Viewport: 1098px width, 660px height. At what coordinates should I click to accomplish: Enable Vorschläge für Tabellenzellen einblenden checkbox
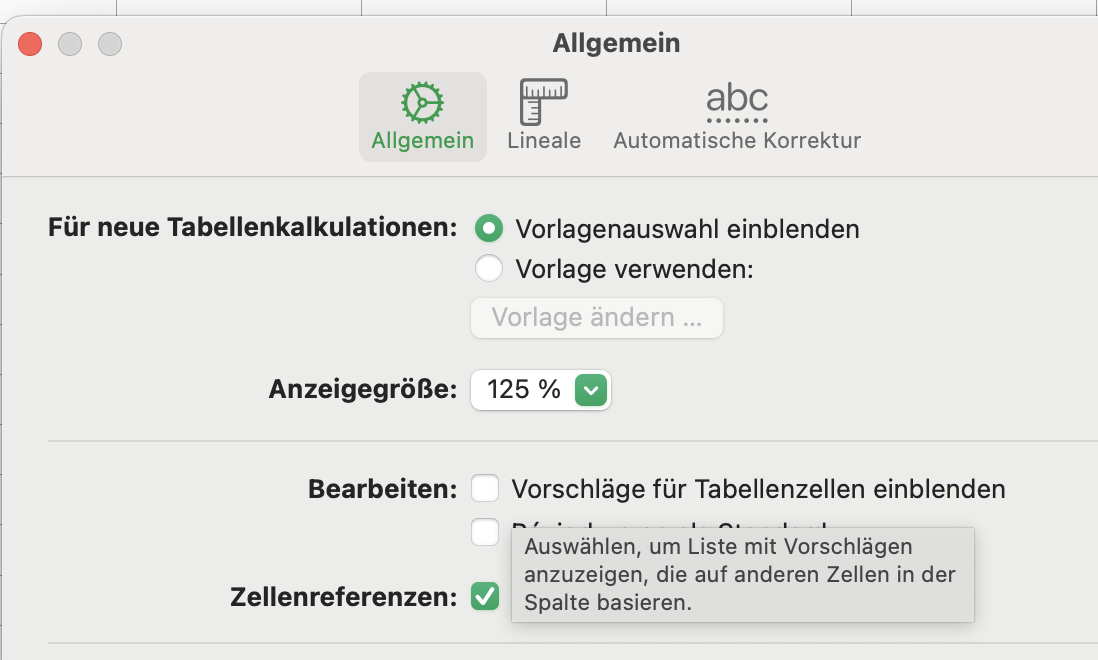click(x=486, y=489)
